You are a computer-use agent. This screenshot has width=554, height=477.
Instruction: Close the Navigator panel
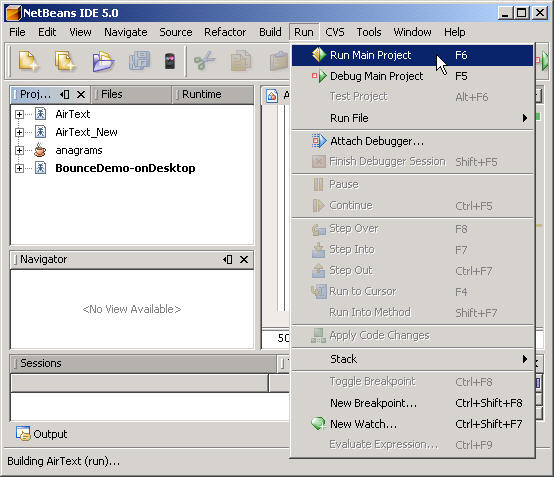coord(244,259)
